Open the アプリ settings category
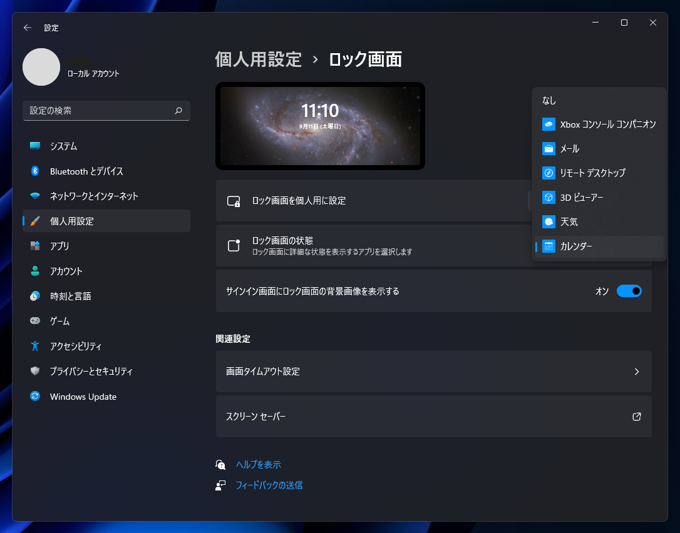This screenshot has width=680, height=533. [x=106, y=246]
